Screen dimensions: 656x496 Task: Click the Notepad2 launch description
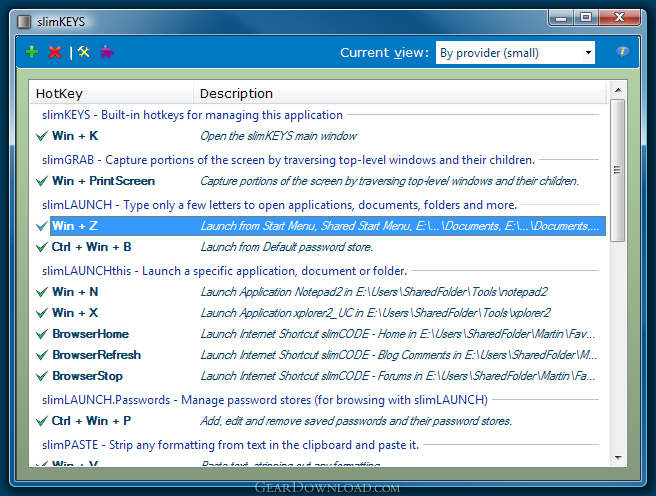374,292
